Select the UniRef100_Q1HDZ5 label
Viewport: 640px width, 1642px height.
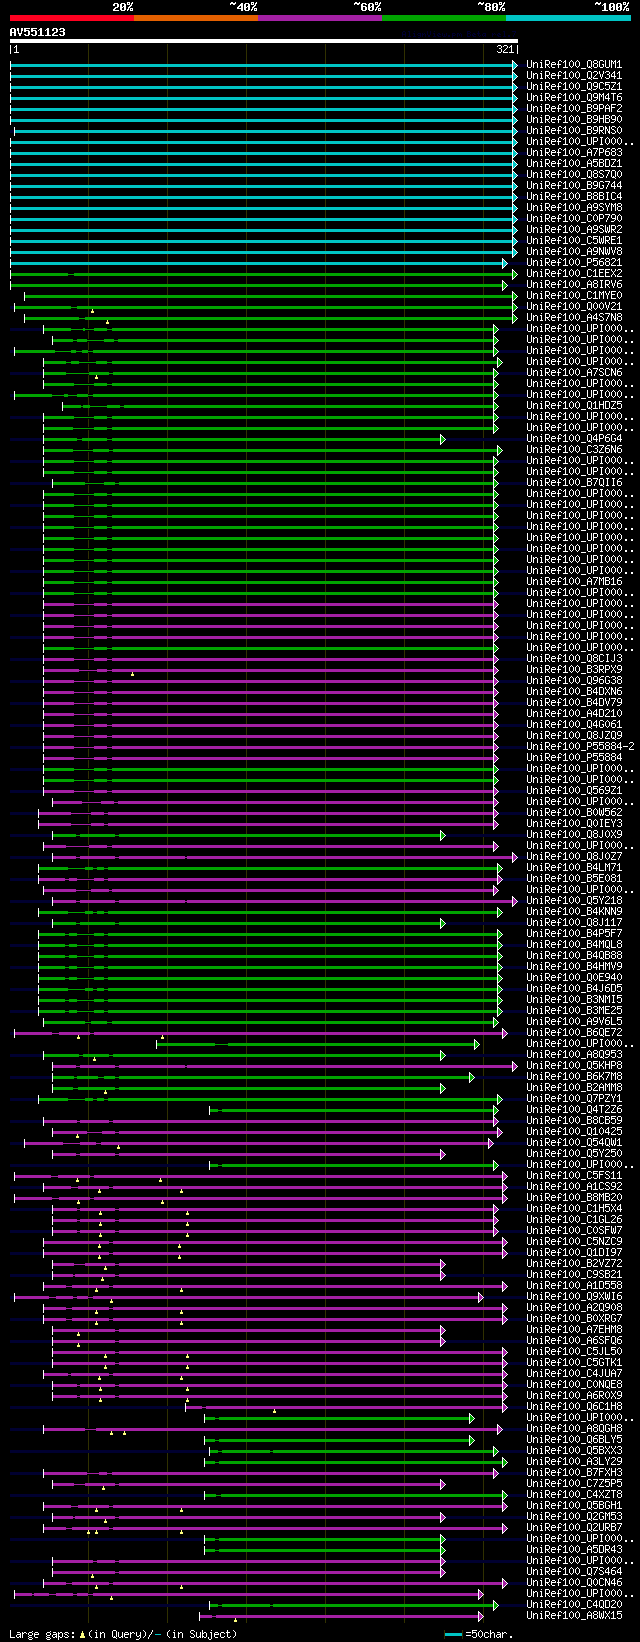point(574,406)
